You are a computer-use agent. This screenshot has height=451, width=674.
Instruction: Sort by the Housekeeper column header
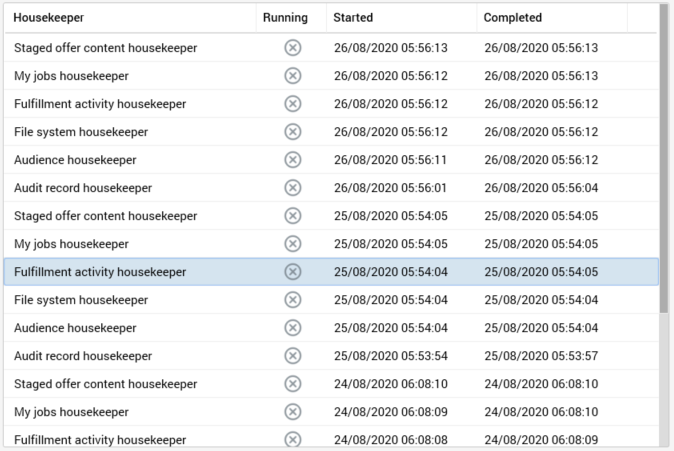click(48, 18)
